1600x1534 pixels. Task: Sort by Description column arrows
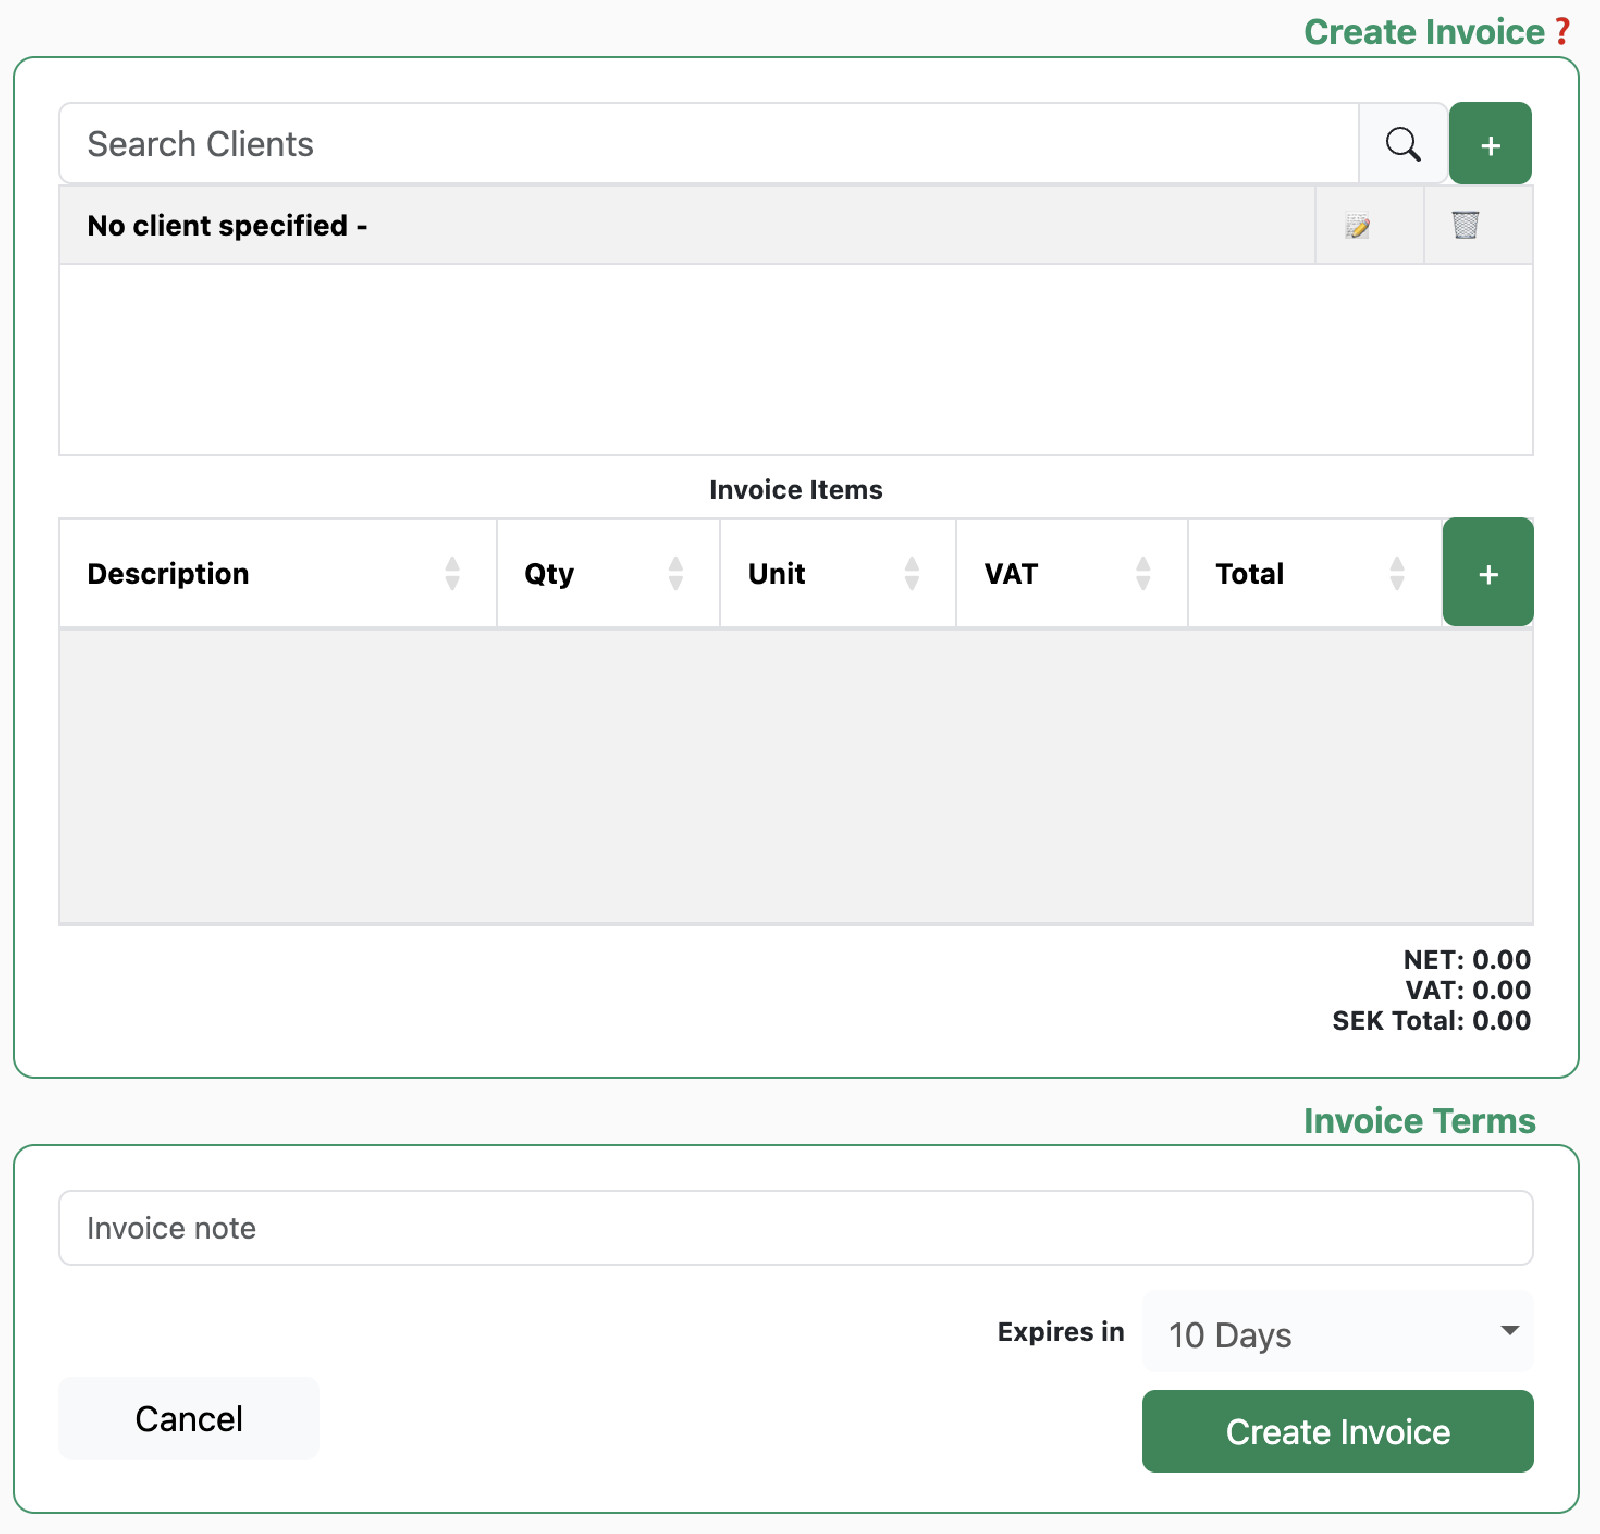pos(452,573)
